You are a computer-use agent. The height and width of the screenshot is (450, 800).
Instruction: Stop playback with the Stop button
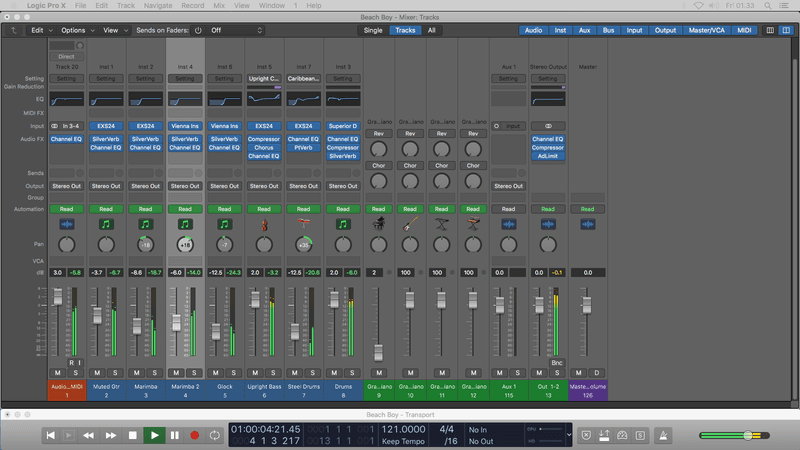point(133,435)
